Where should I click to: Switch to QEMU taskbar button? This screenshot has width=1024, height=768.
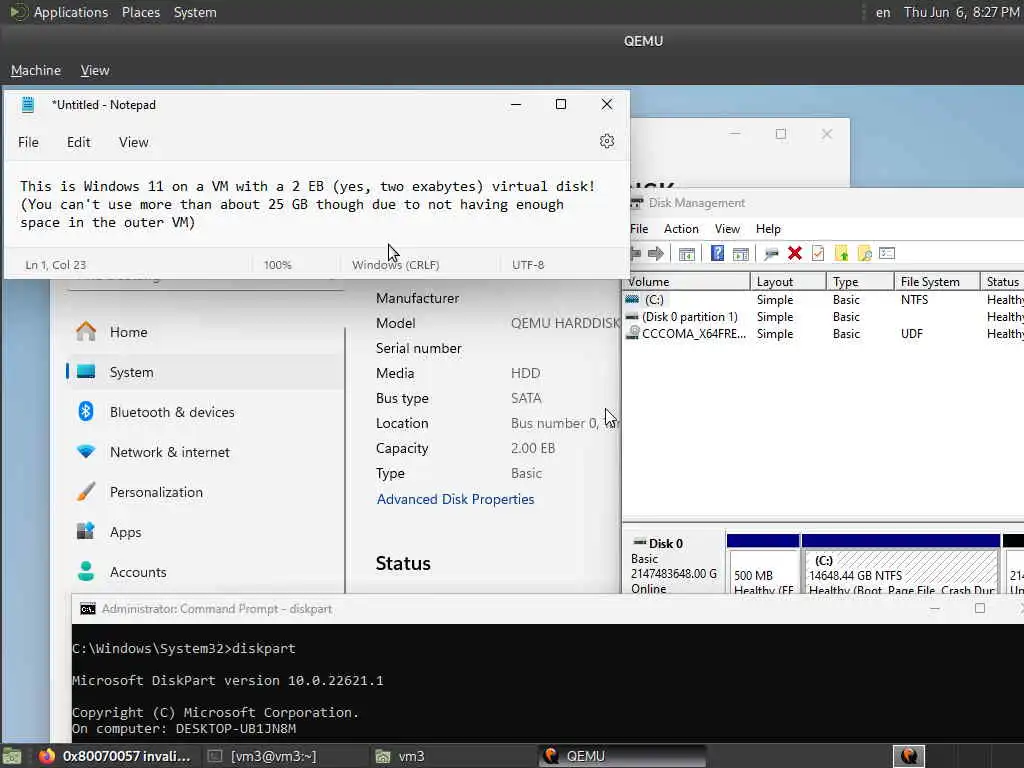[x=622, y=756]
